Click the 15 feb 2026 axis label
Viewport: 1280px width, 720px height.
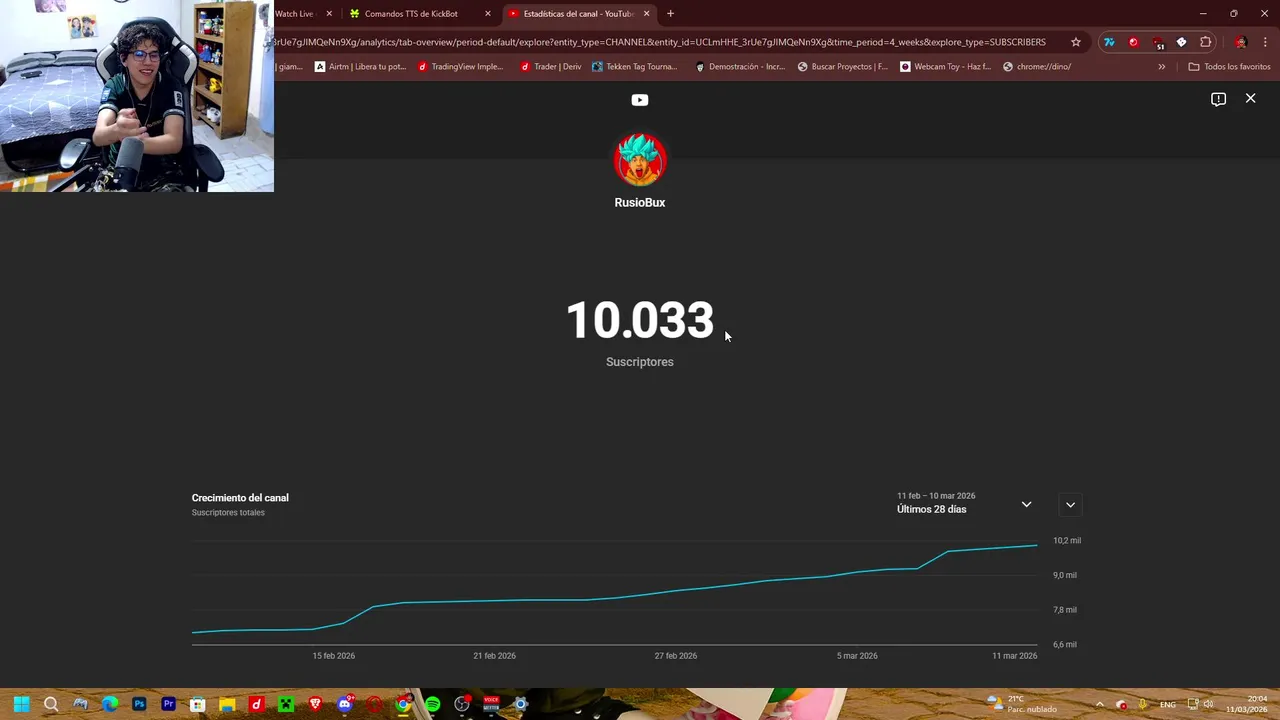click(334, 656)
